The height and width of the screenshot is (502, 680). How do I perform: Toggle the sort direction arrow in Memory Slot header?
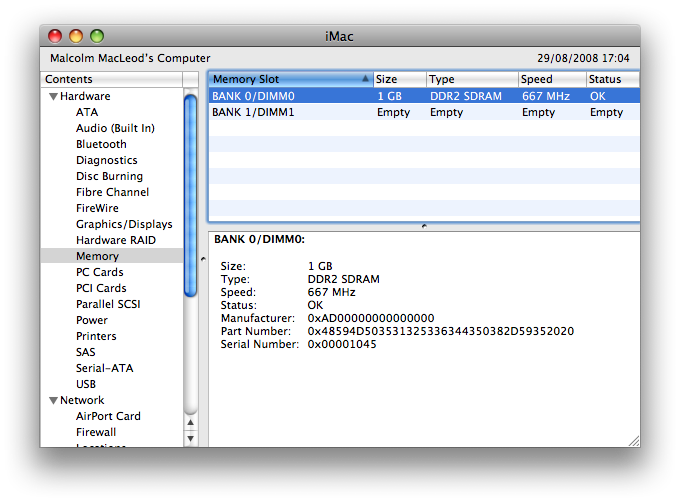pos(365,78)
